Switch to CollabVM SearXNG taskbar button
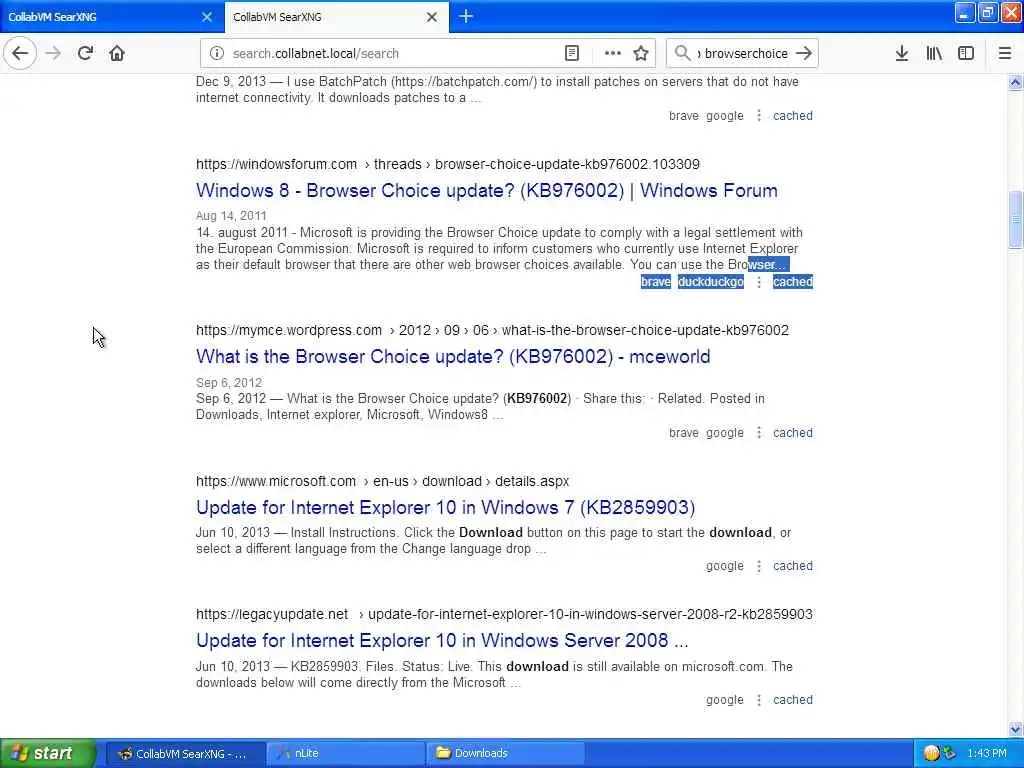 [185, 754]
